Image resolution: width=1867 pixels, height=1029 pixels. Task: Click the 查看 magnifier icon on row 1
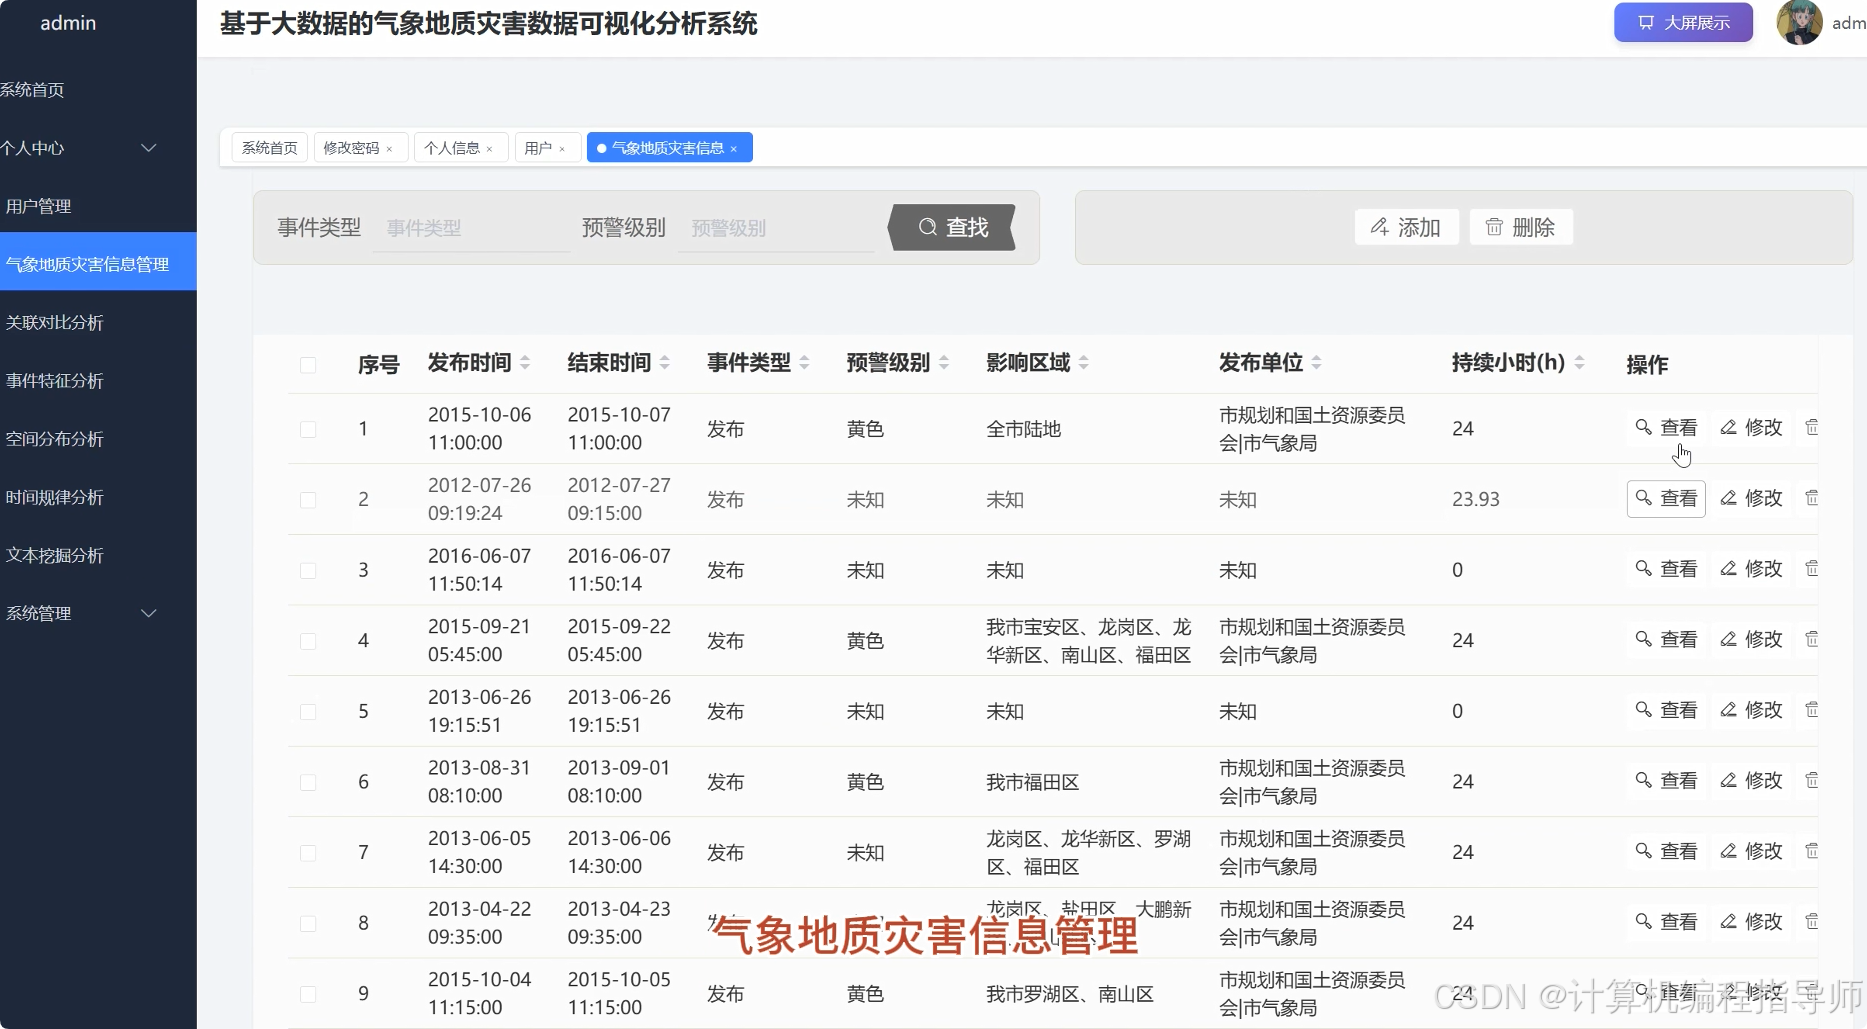click(1642, 427)
